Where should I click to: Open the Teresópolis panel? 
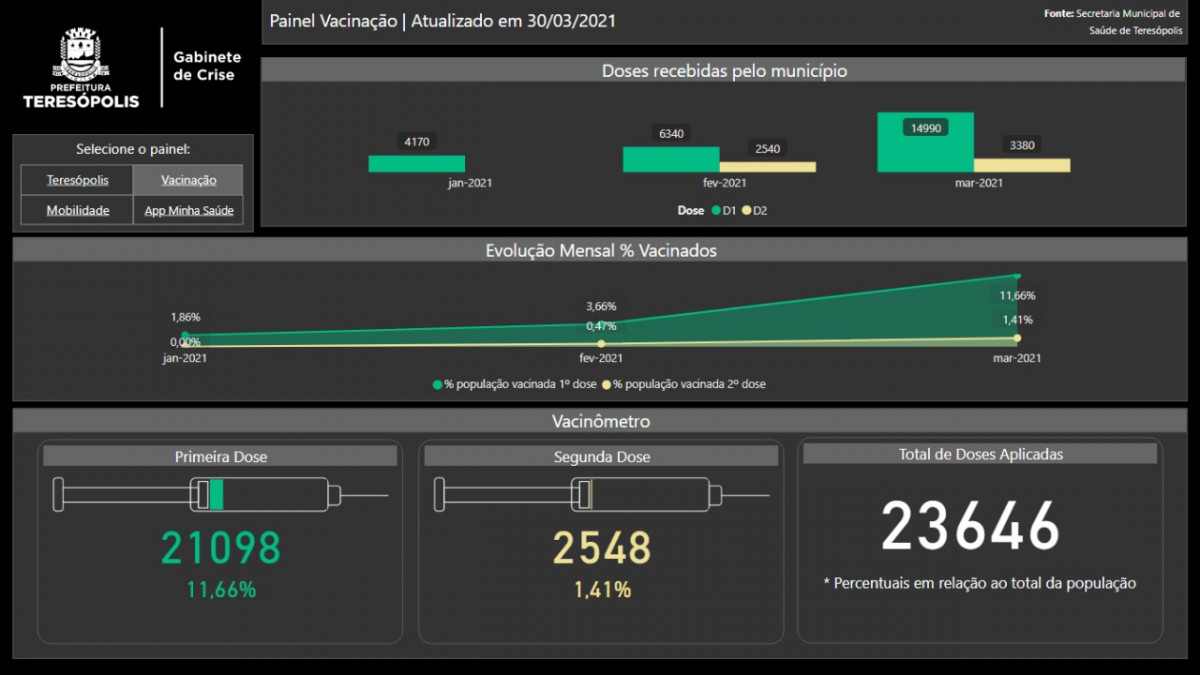(77, 181)
